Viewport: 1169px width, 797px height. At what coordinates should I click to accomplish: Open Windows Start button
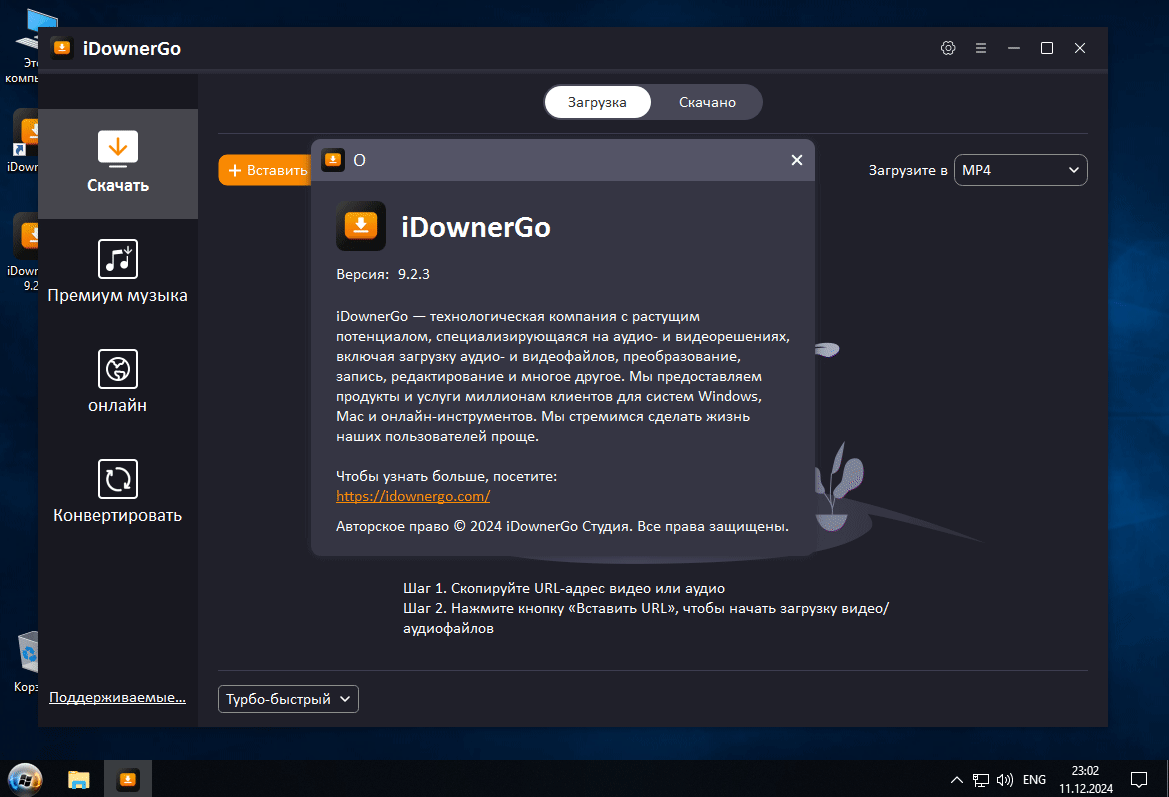tap(25, 779)
